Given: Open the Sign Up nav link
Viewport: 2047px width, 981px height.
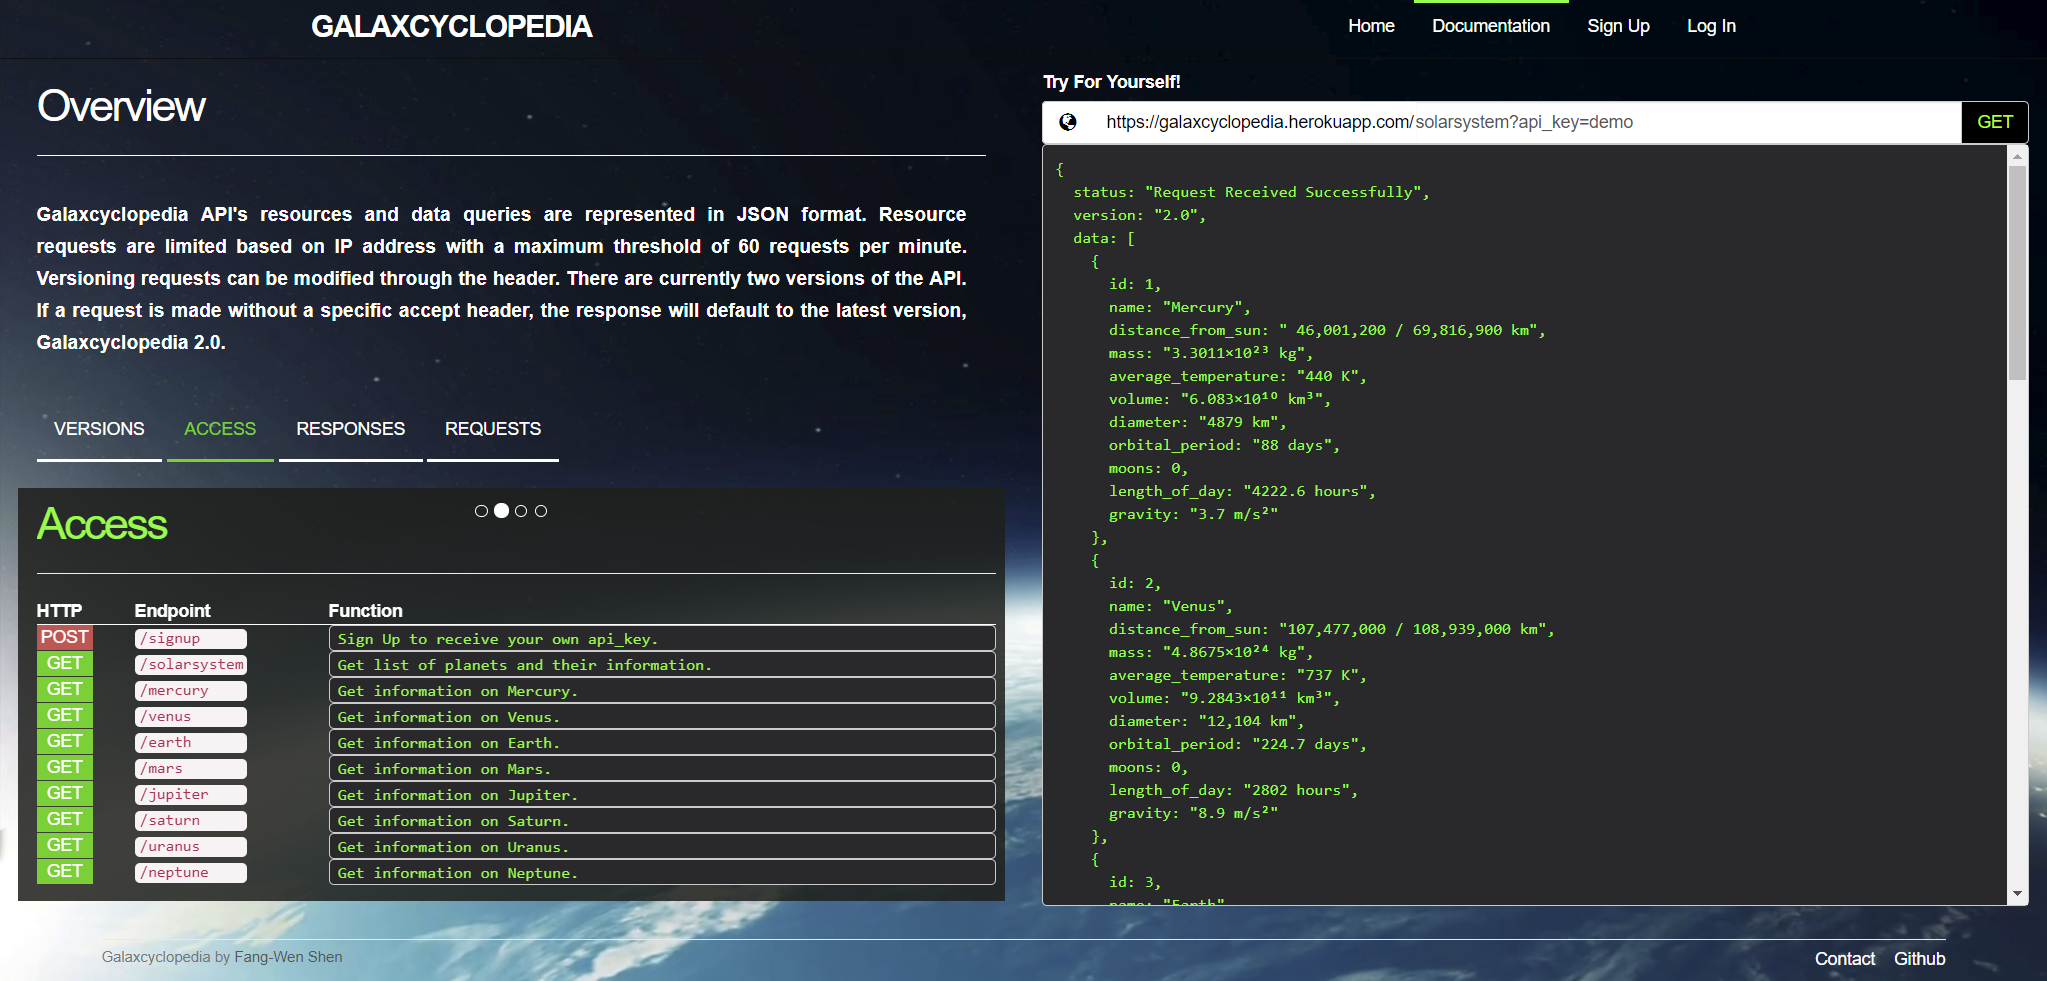Looking at the screenshot, I should 1618,26.
